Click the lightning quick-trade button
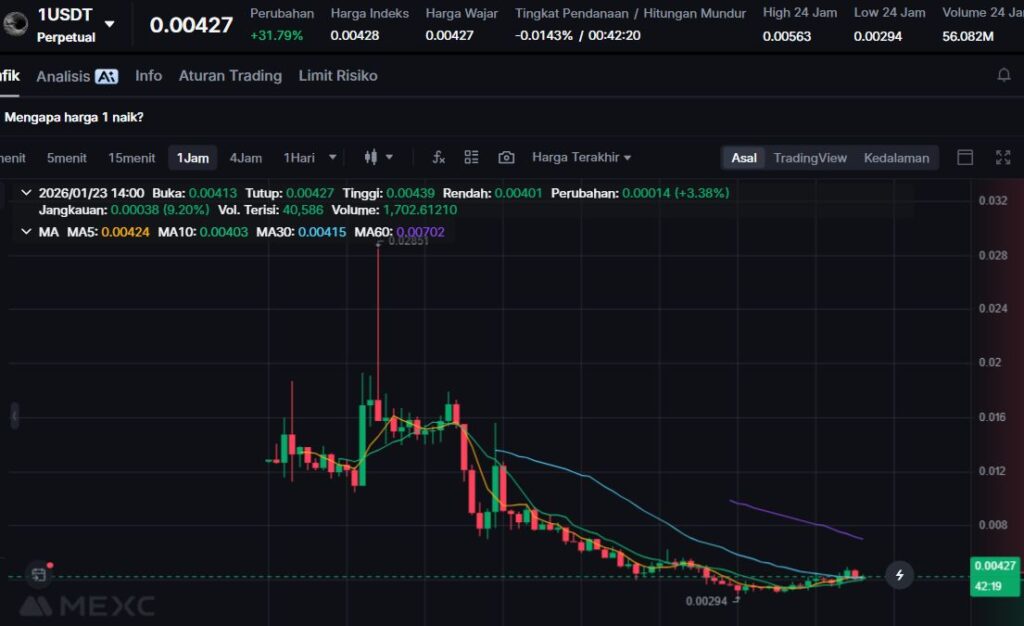Screen dimensions: 1024x626 (x=900, y=575)
